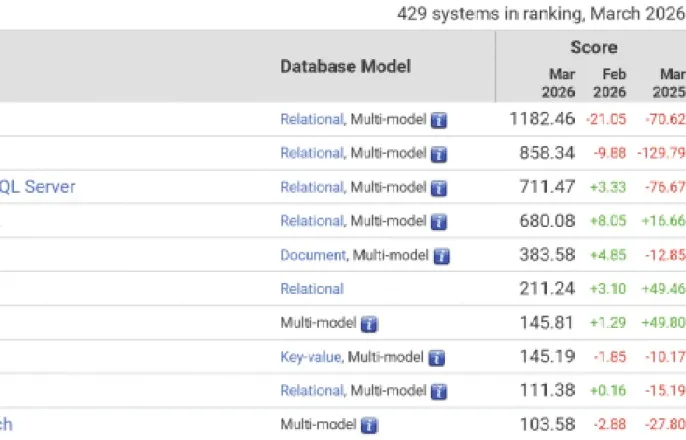Show Multi-model info for the 680.08 row
This screenshot has width=686, height=440.
pos(438,221)
